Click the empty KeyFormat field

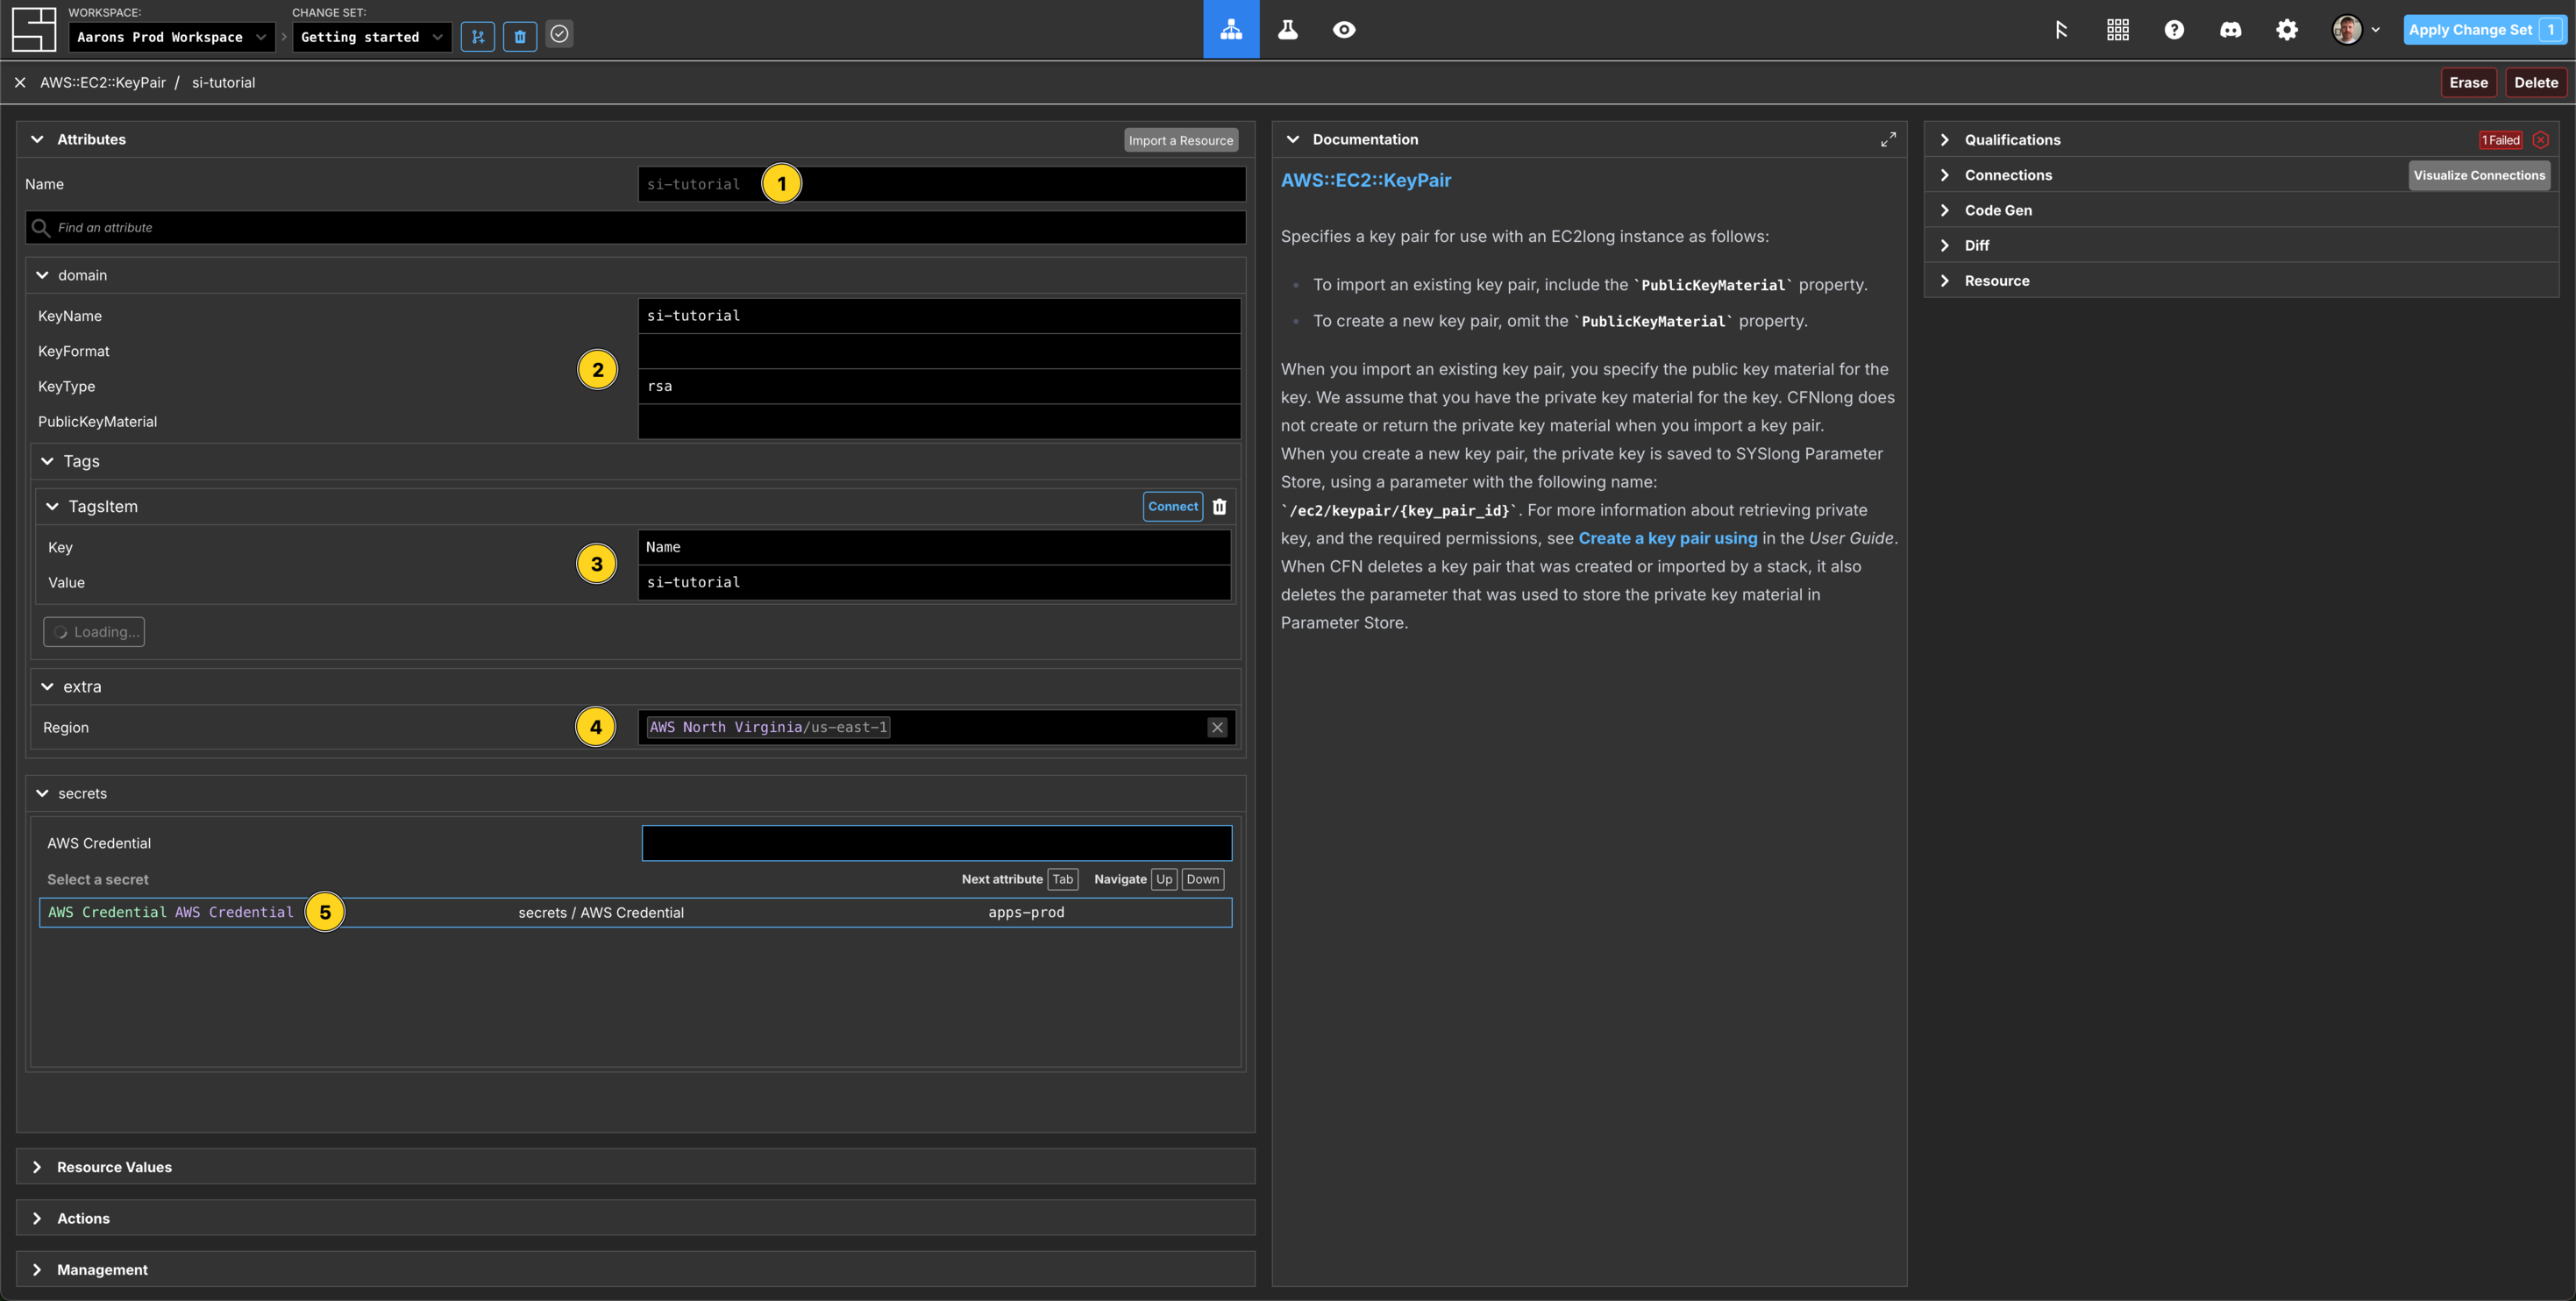click(x=939, y=351)
